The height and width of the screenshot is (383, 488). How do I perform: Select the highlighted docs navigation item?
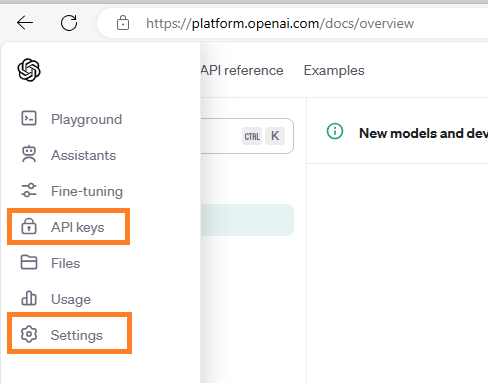pyautogui.click(x=247, y=220)
